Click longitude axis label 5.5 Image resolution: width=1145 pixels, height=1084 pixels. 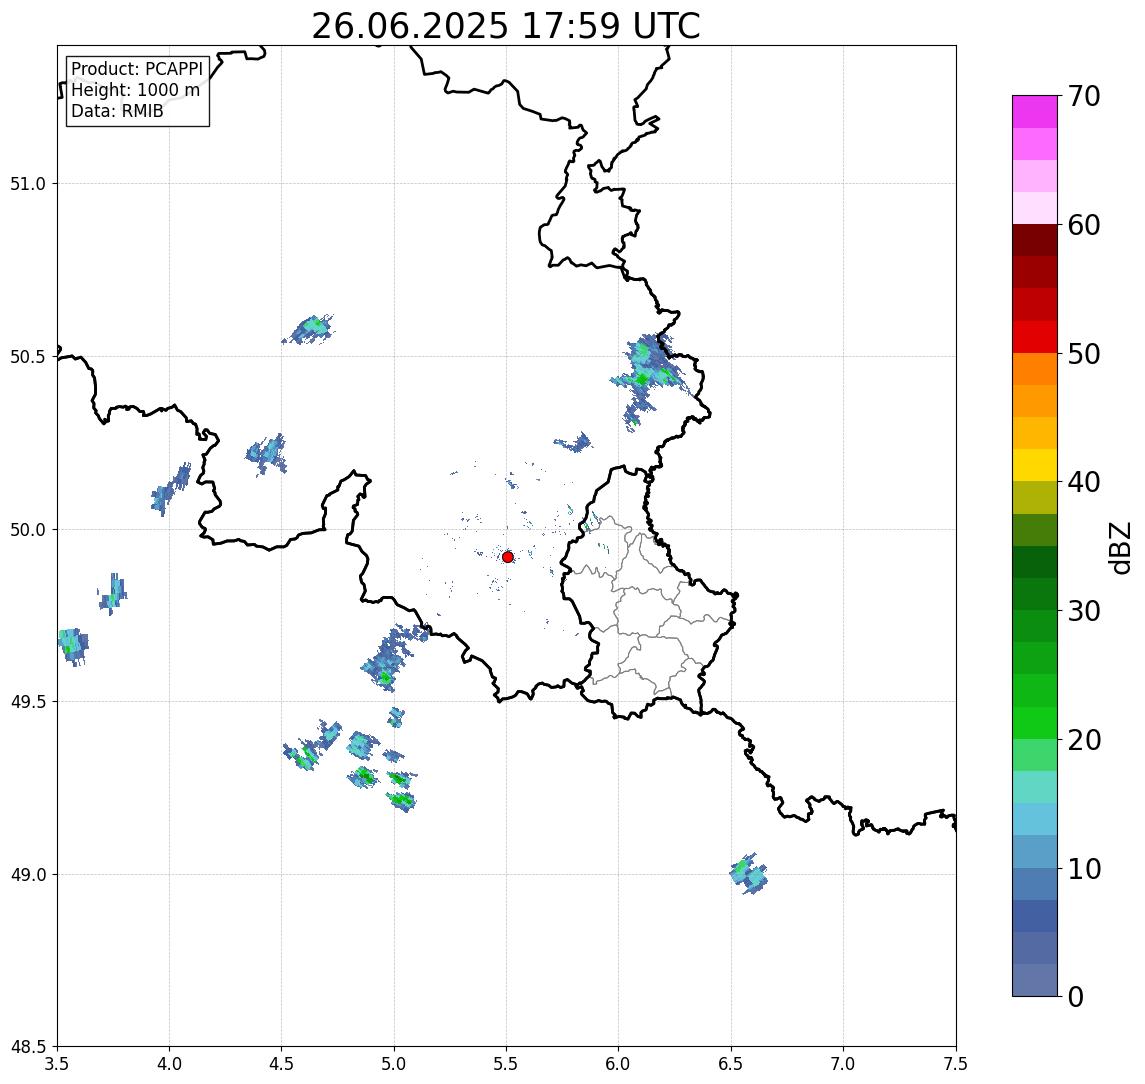506,1064
